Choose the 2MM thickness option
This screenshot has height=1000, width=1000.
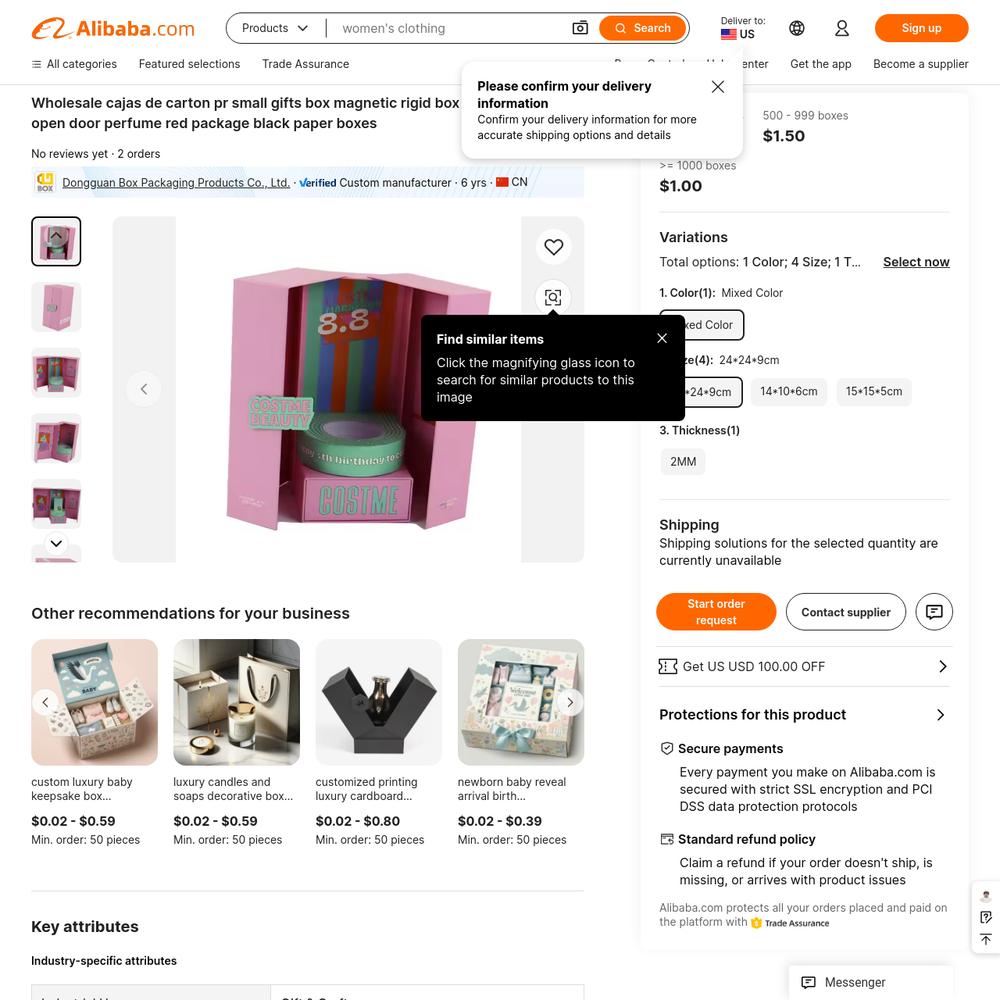683,462
